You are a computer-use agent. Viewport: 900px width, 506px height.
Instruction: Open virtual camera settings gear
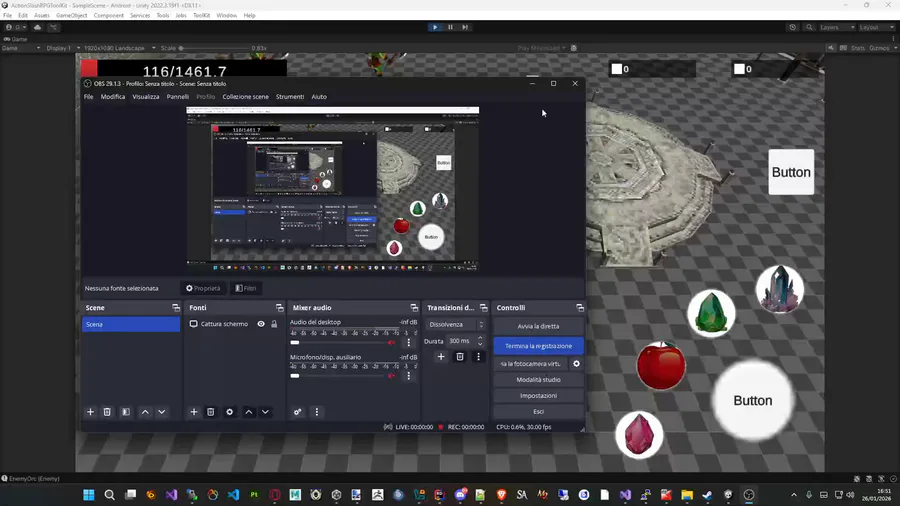pyautogui.click(x=576, y=364)
